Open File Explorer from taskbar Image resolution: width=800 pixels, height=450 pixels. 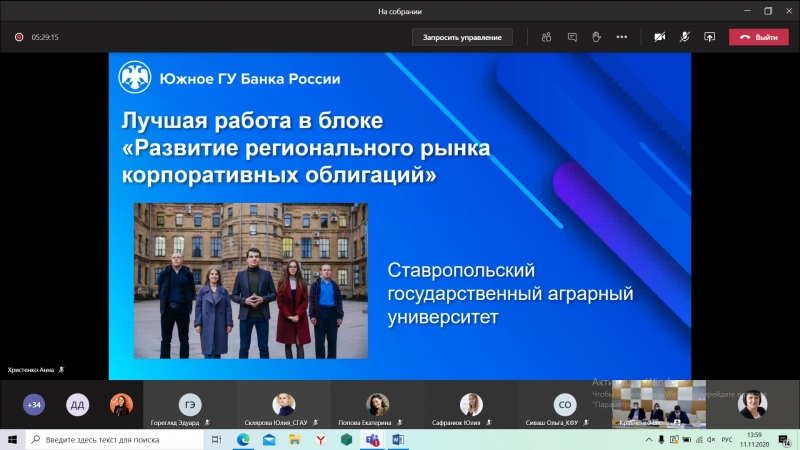point(294,439)
